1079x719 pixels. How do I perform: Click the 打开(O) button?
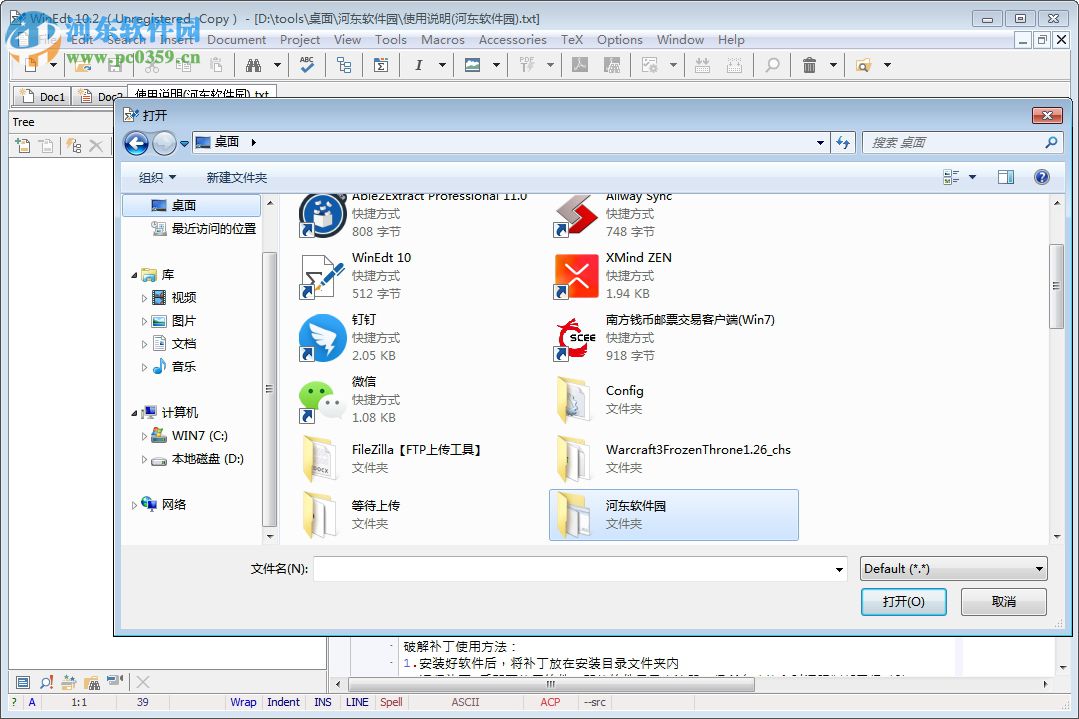903,602
